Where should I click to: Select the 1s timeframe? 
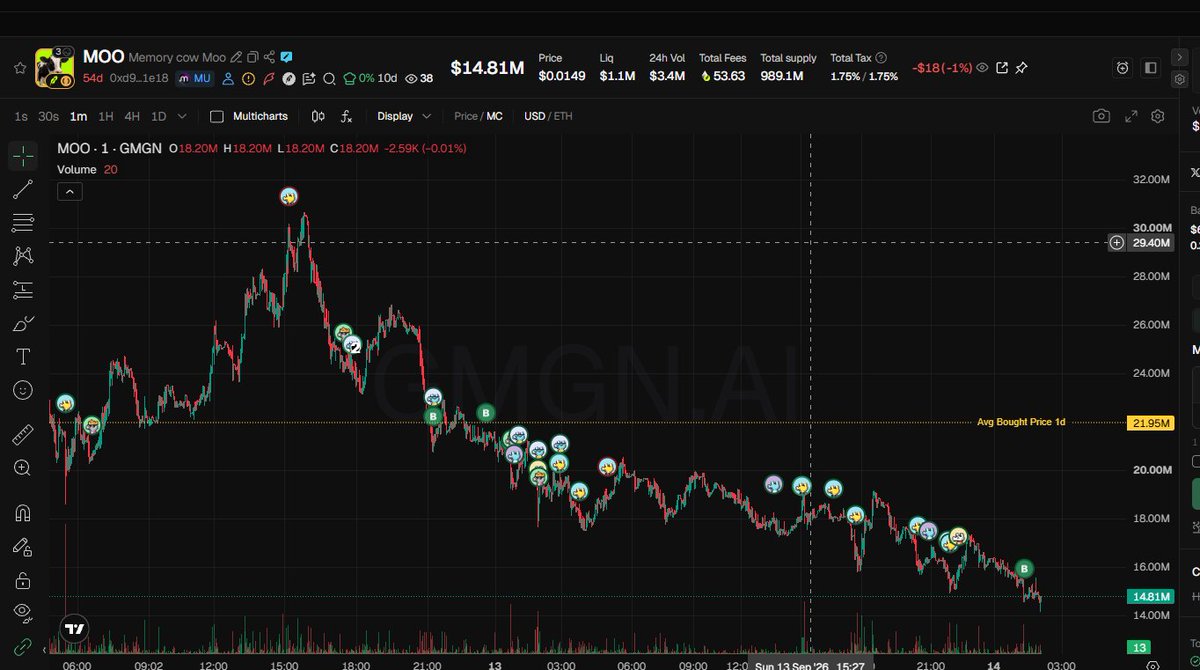coord(21,116)
